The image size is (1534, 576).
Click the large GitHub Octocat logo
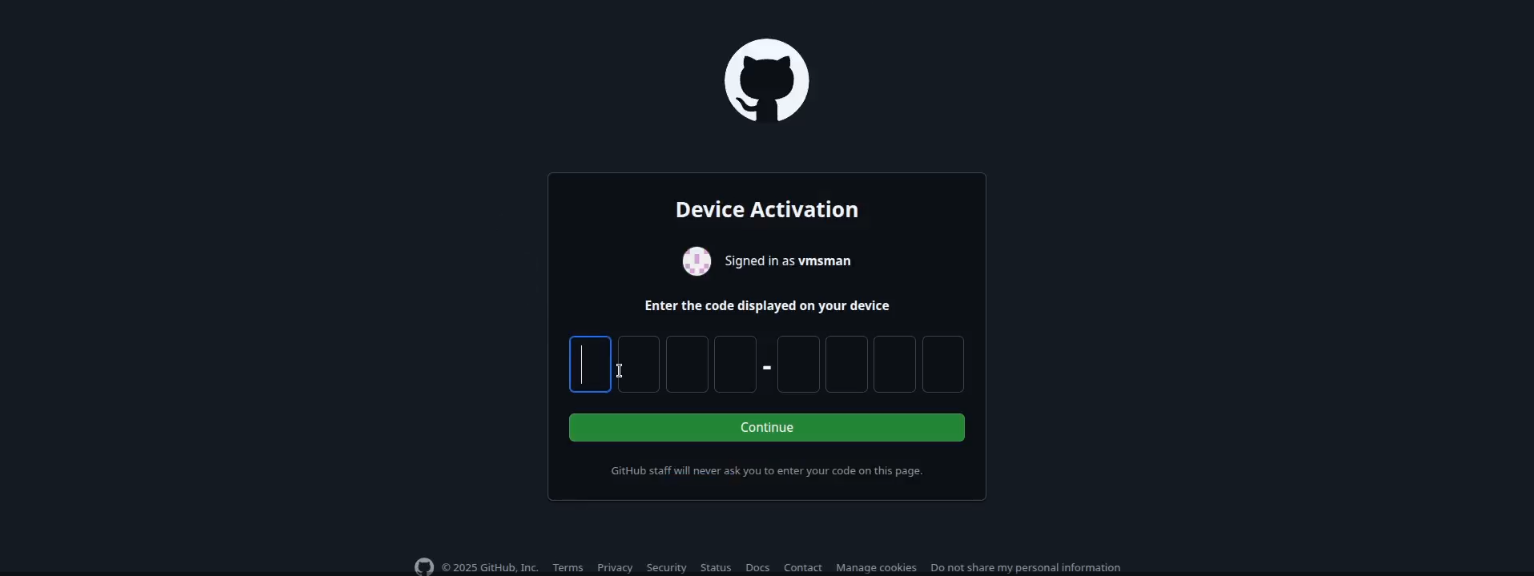tap(767, 81)
